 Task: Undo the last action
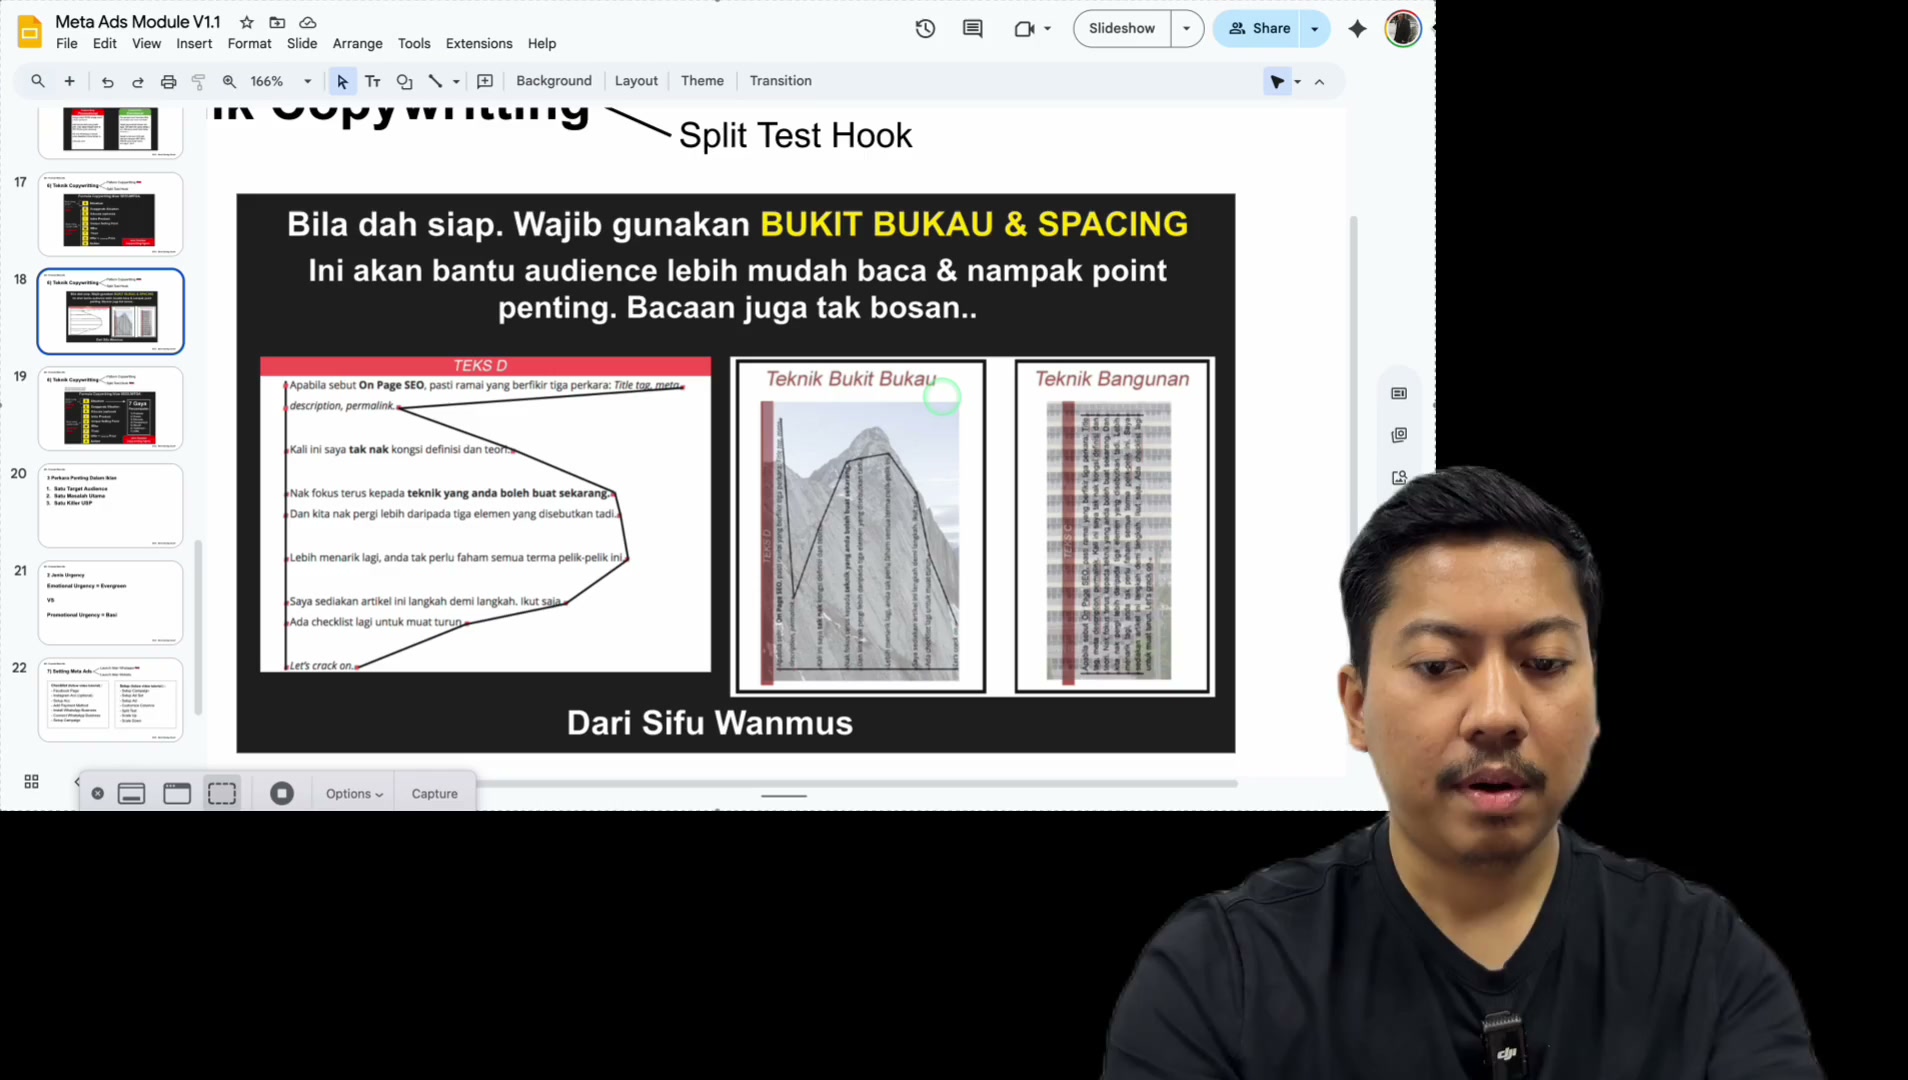point(107,81)
